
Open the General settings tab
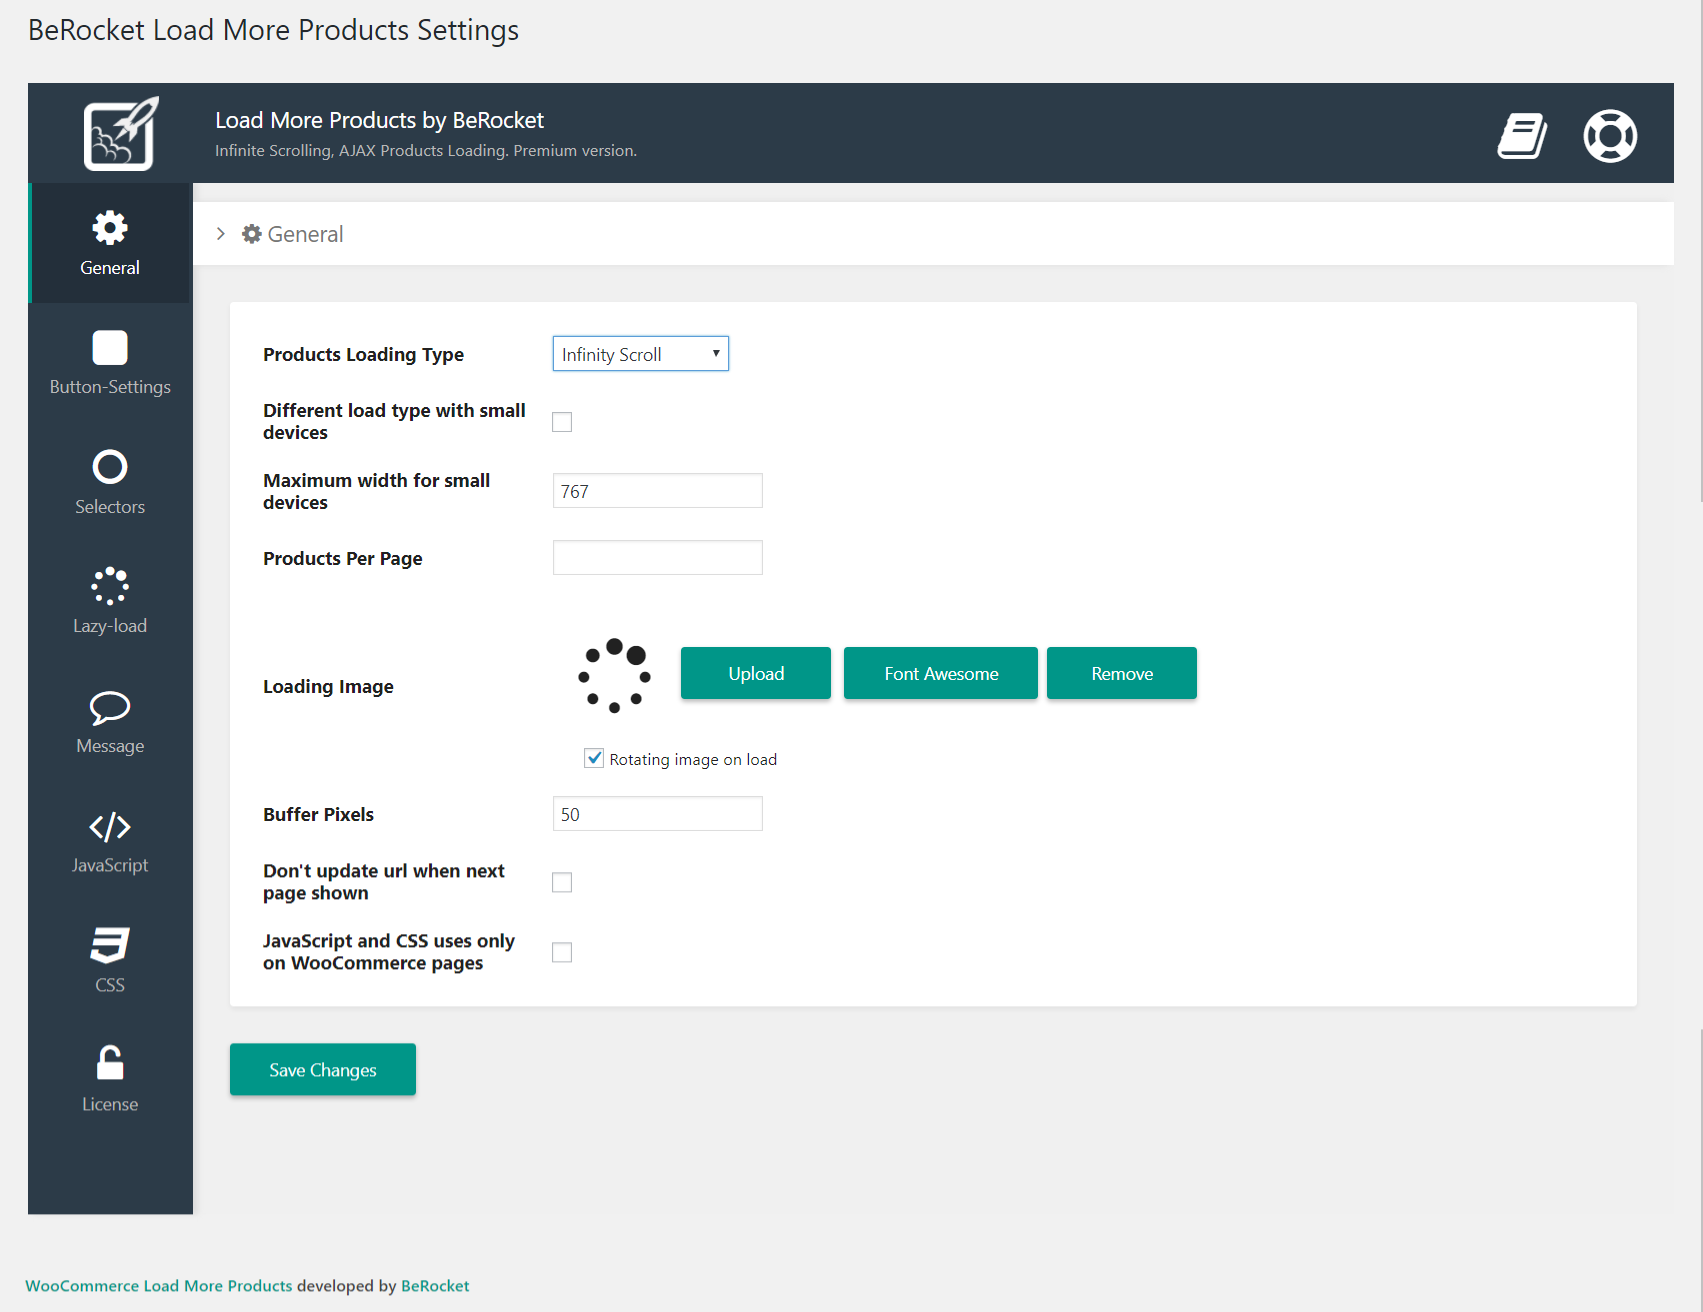coord(110,243)
